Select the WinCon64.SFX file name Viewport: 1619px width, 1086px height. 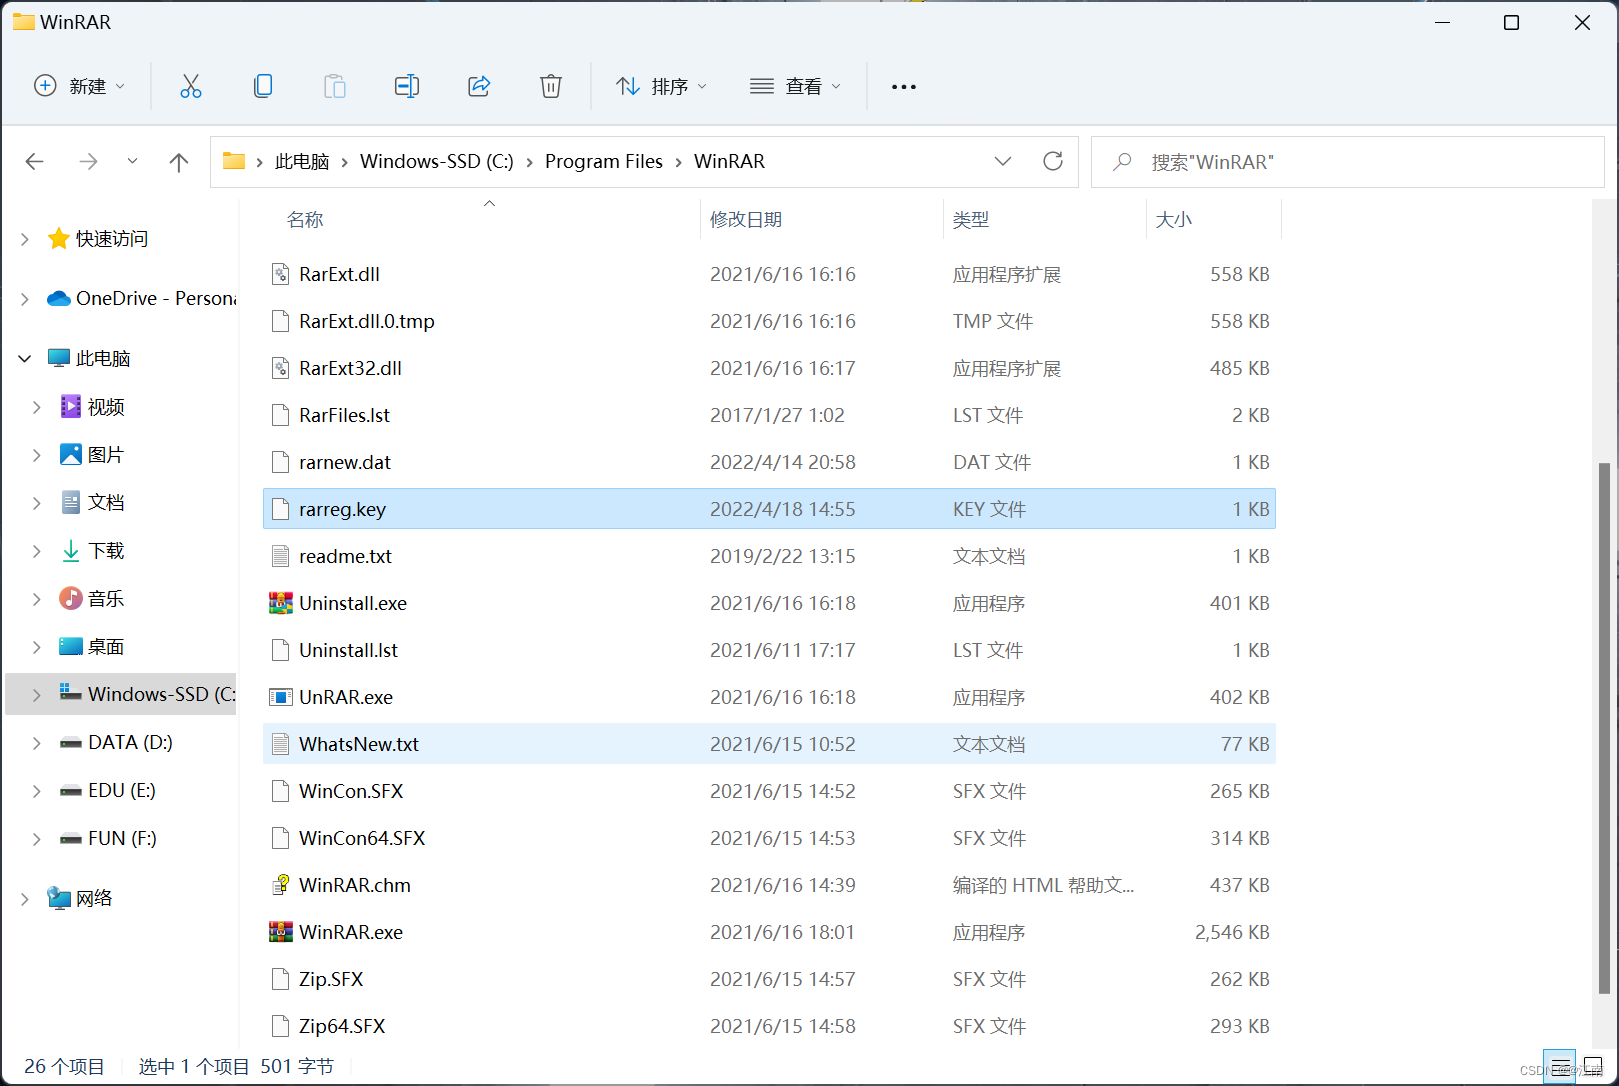362,838
